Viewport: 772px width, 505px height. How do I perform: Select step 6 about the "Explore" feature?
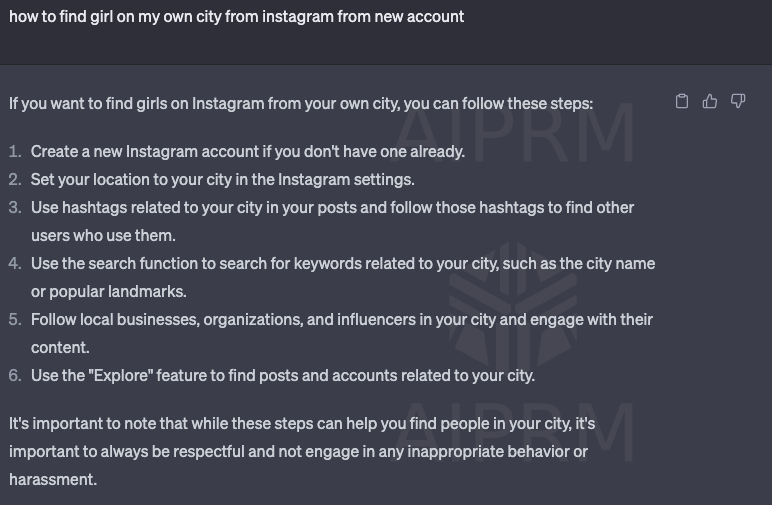click(283, 376)
